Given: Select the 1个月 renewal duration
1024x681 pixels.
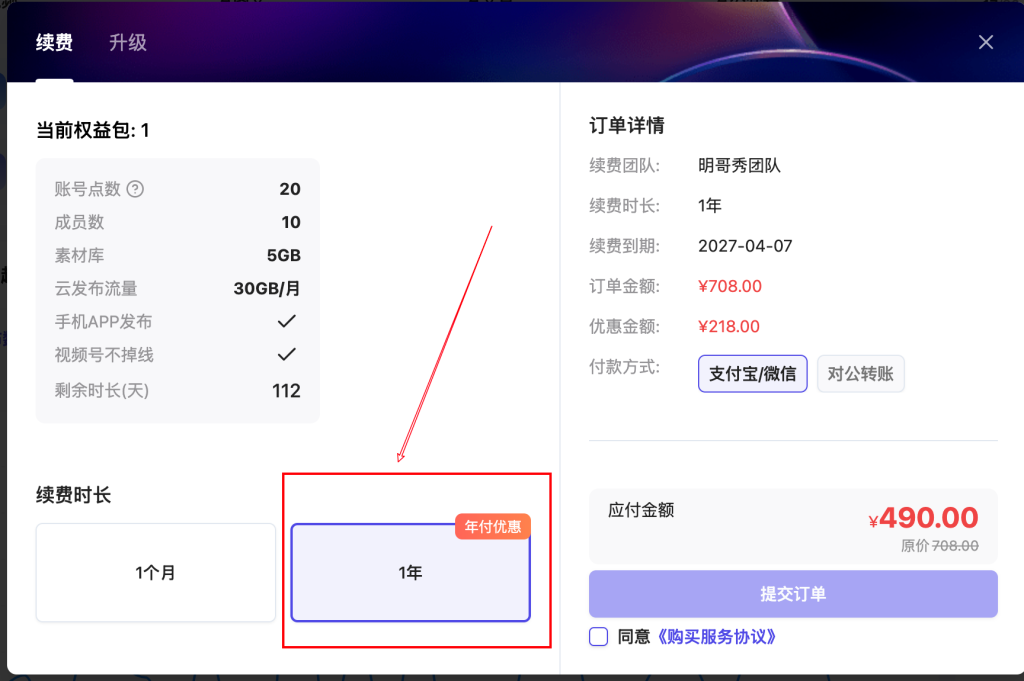Looking at the screenshot, I should (156, 573).
